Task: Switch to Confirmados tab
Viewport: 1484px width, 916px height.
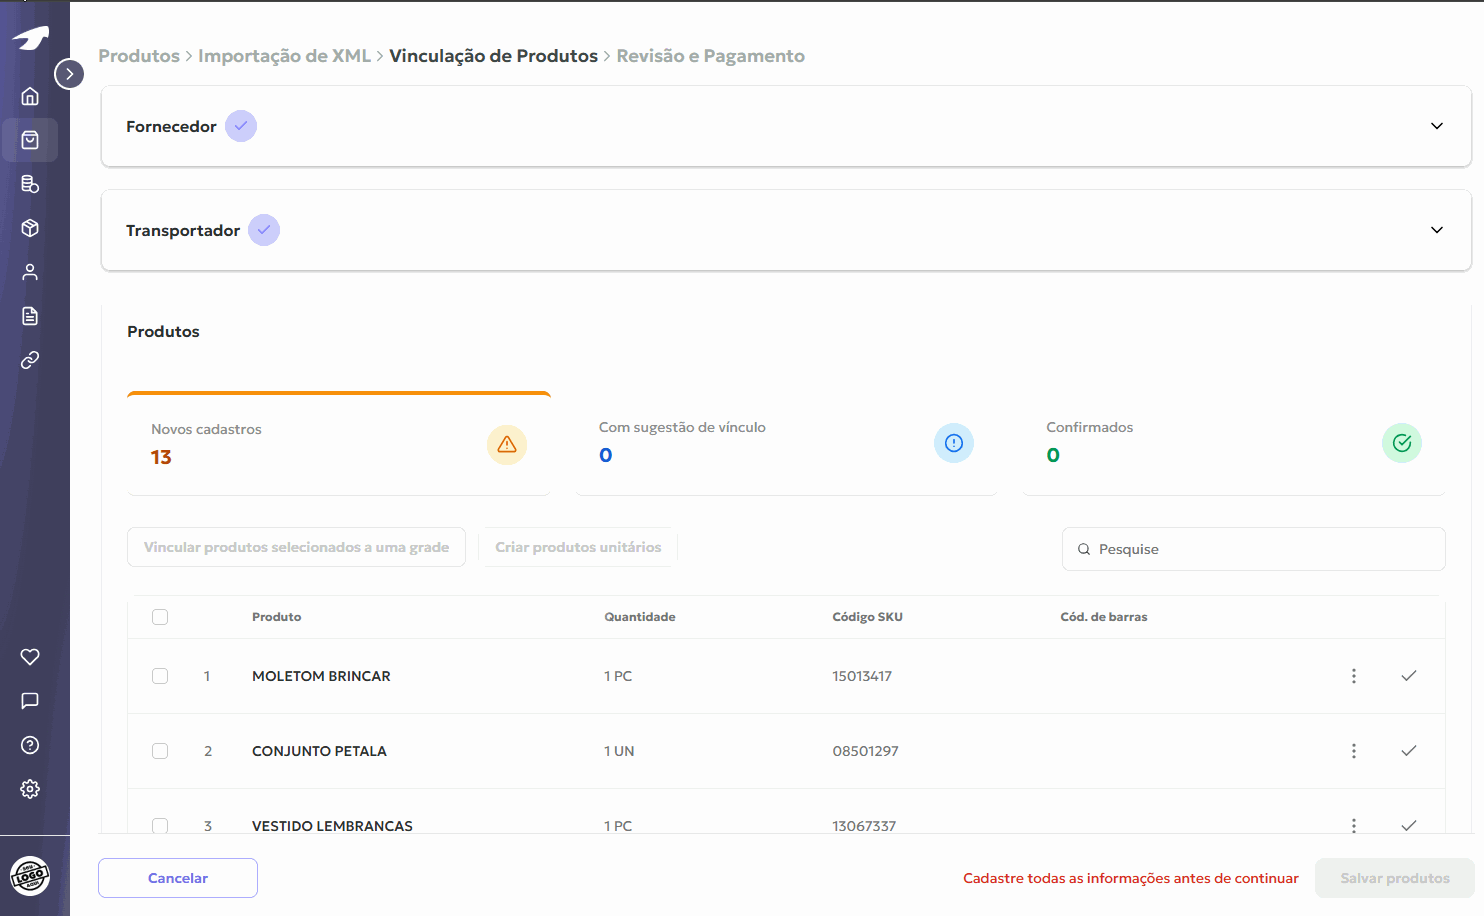Action: pos(1233,443)
